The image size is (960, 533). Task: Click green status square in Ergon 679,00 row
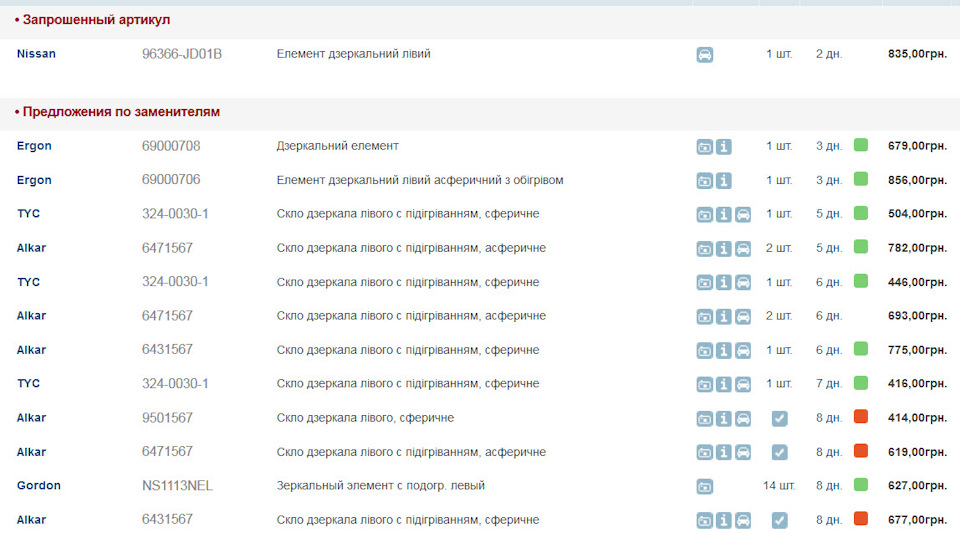(x=861, y=145)
